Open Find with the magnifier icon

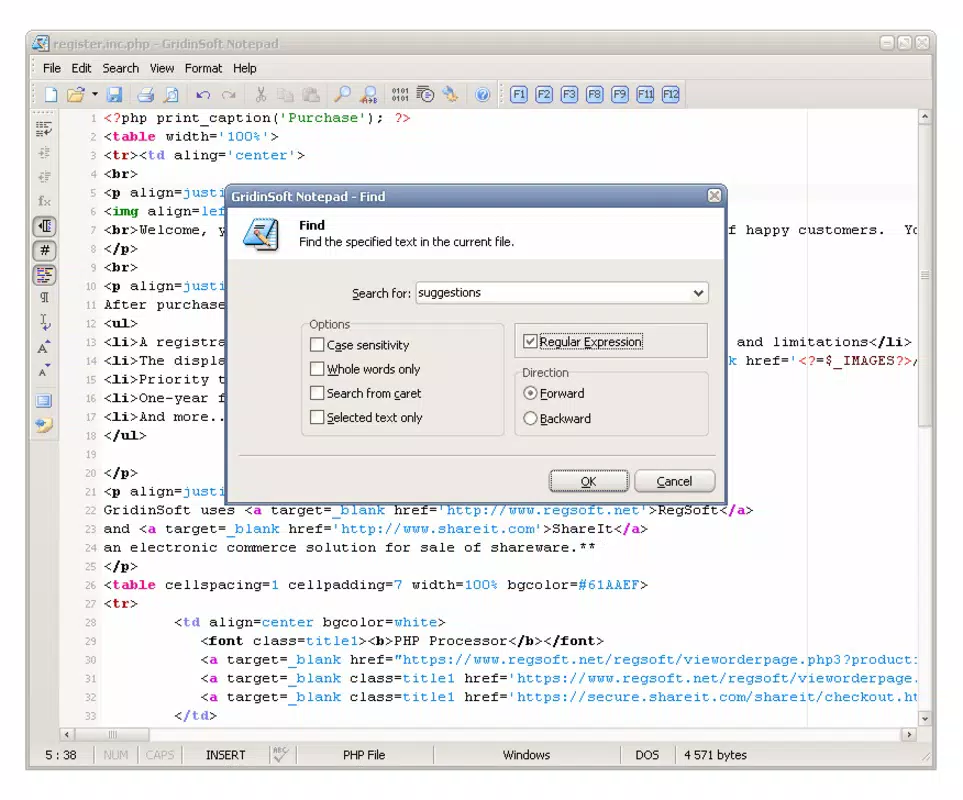click(342, 94)
